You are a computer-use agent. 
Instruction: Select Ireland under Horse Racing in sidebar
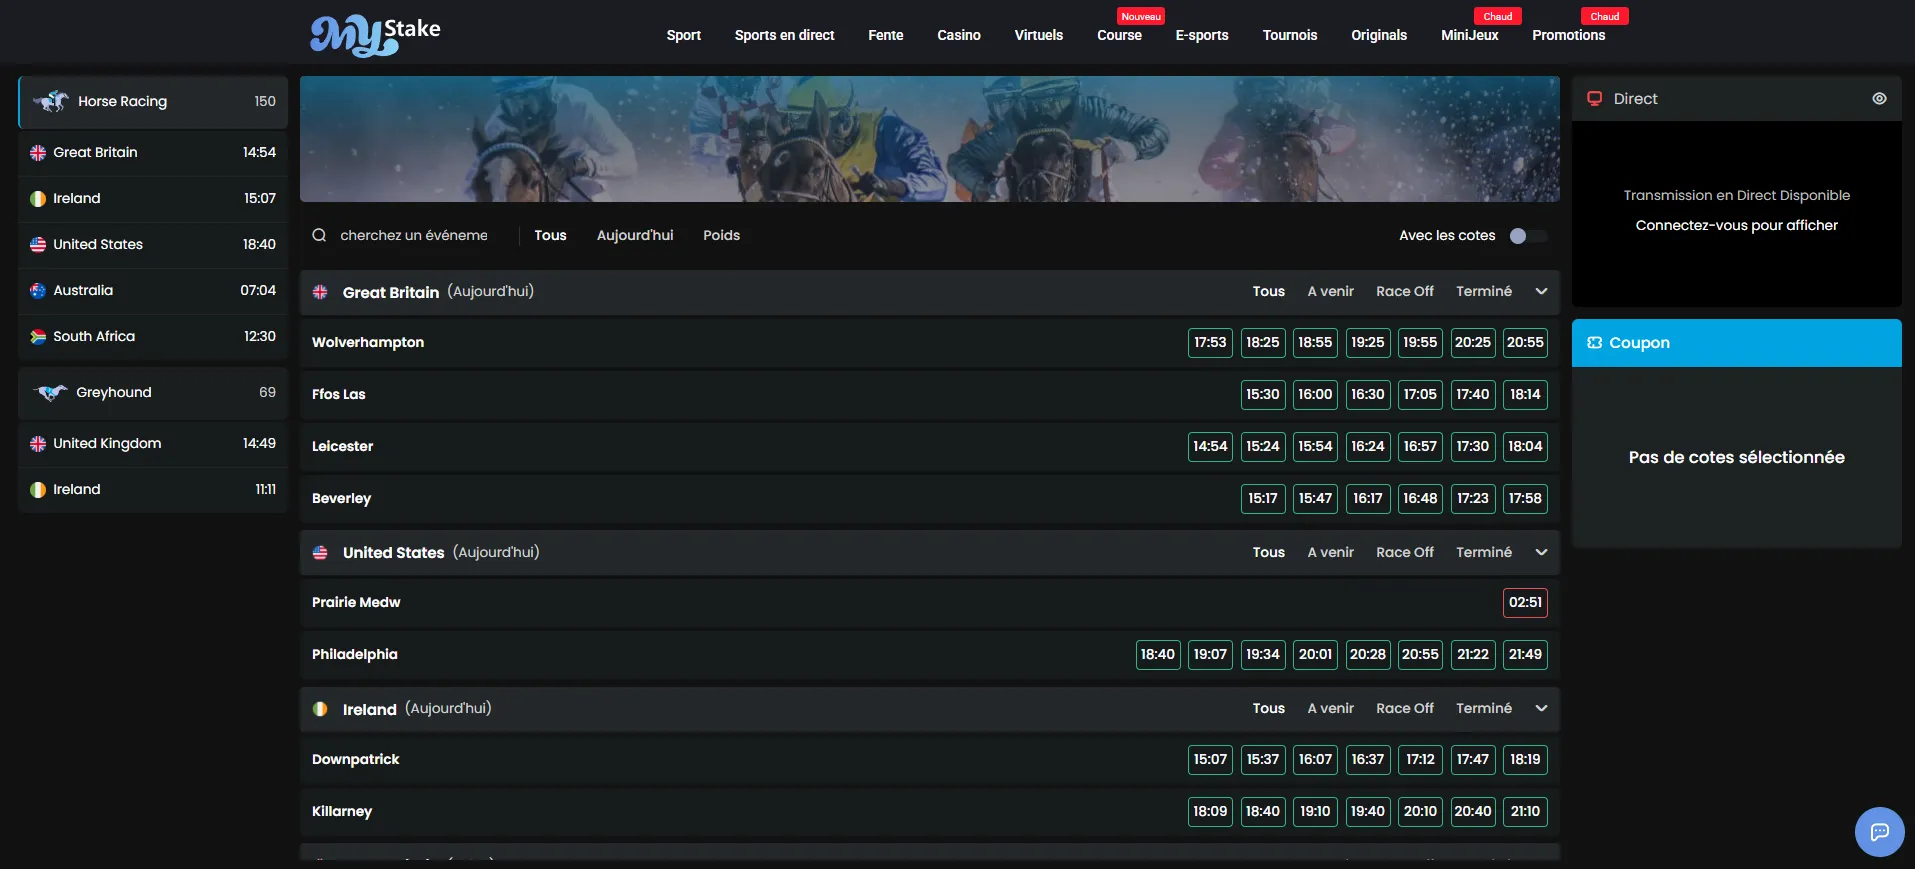tap(153, 198)
